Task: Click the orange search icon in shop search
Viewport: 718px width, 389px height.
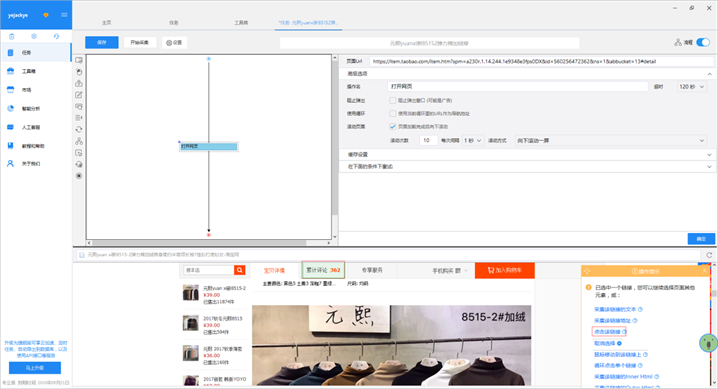Action: tap(239, 270)
